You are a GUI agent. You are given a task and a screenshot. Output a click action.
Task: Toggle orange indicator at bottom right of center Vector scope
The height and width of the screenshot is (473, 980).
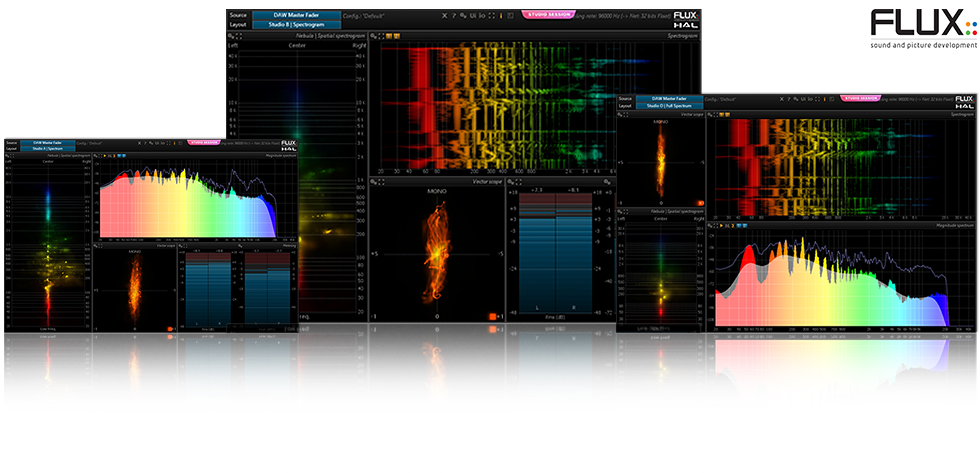(x=492, y=316)
